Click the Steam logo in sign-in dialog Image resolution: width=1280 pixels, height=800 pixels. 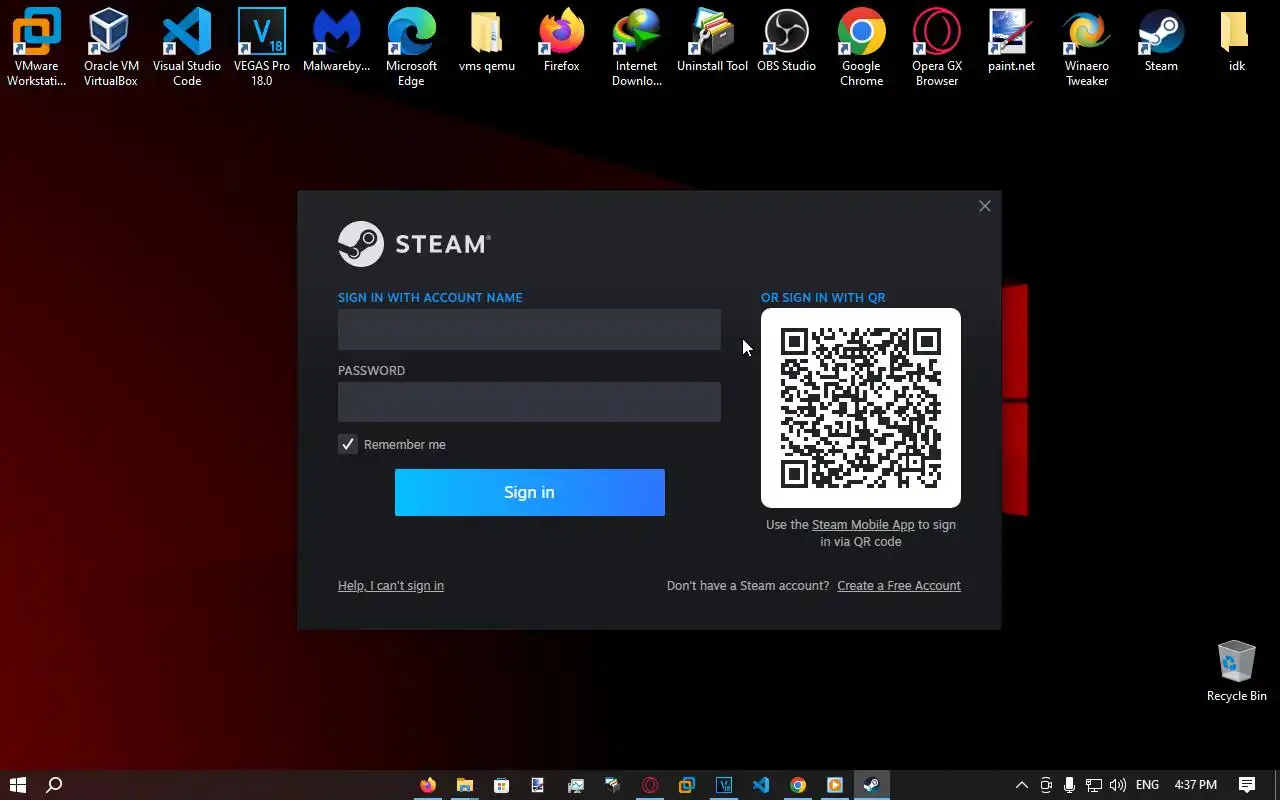(x=414, y=244)
